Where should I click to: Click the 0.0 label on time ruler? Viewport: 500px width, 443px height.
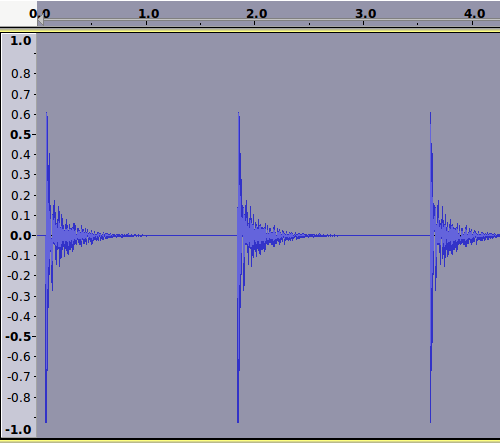click(x=40, y=14)
